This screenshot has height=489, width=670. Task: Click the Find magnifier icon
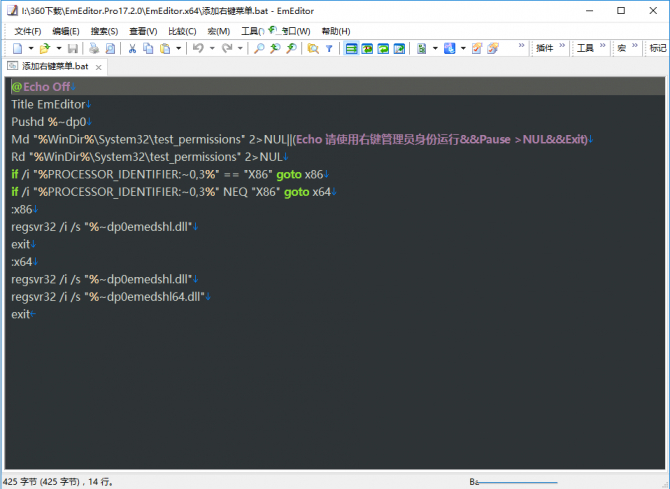[259, 48]
